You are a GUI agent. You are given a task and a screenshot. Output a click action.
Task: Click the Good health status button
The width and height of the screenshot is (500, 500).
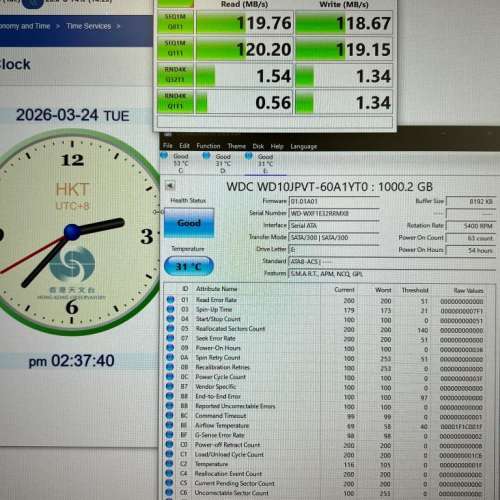pyautogui.click(x=189, y=223)
